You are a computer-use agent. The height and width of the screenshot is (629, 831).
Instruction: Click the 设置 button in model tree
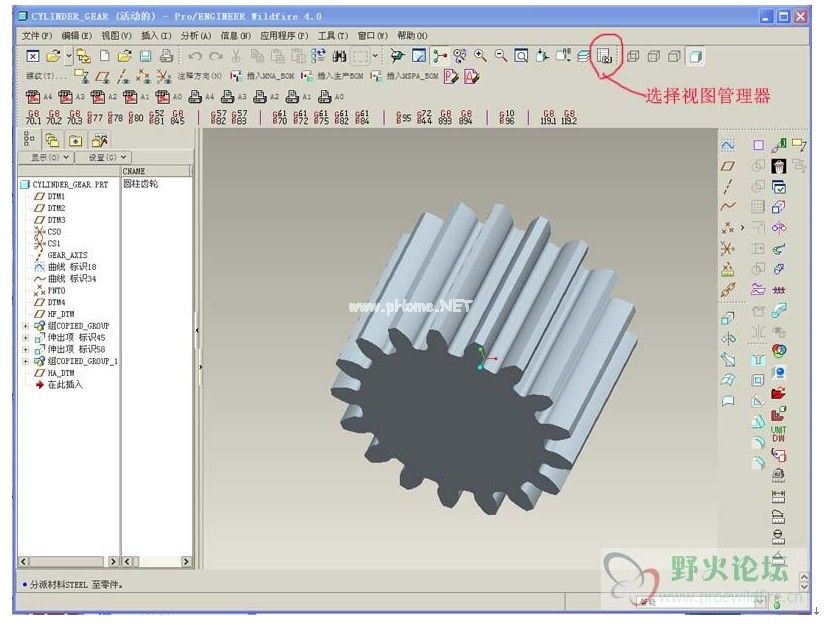[104, 157]
